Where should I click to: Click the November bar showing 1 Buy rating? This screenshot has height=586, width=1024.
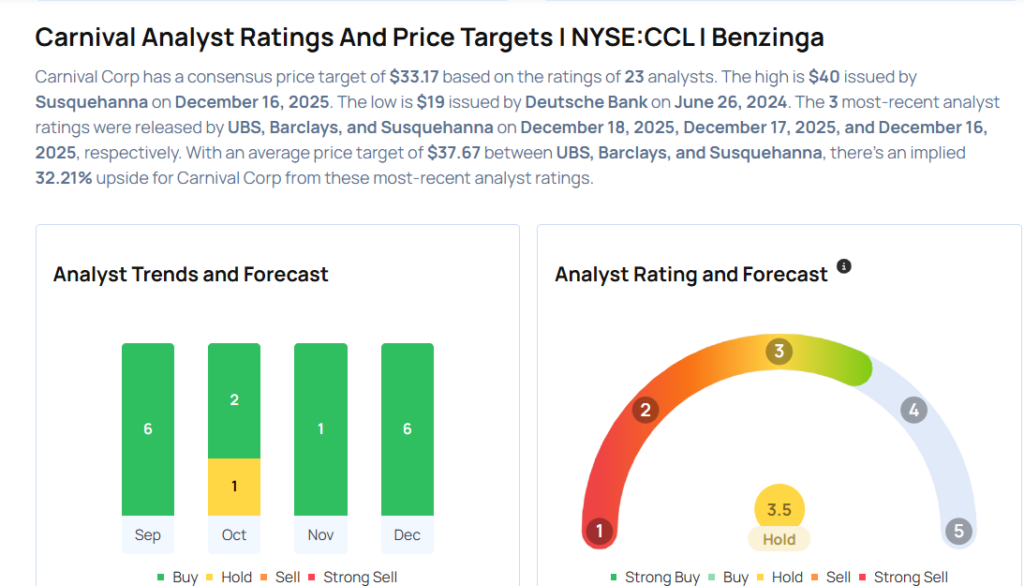321,429
